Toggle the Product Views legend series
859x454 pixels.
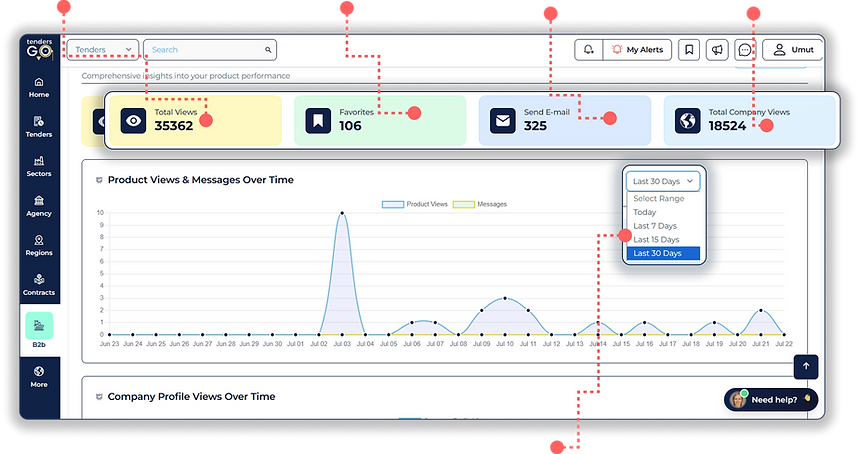tap(415, 204)
